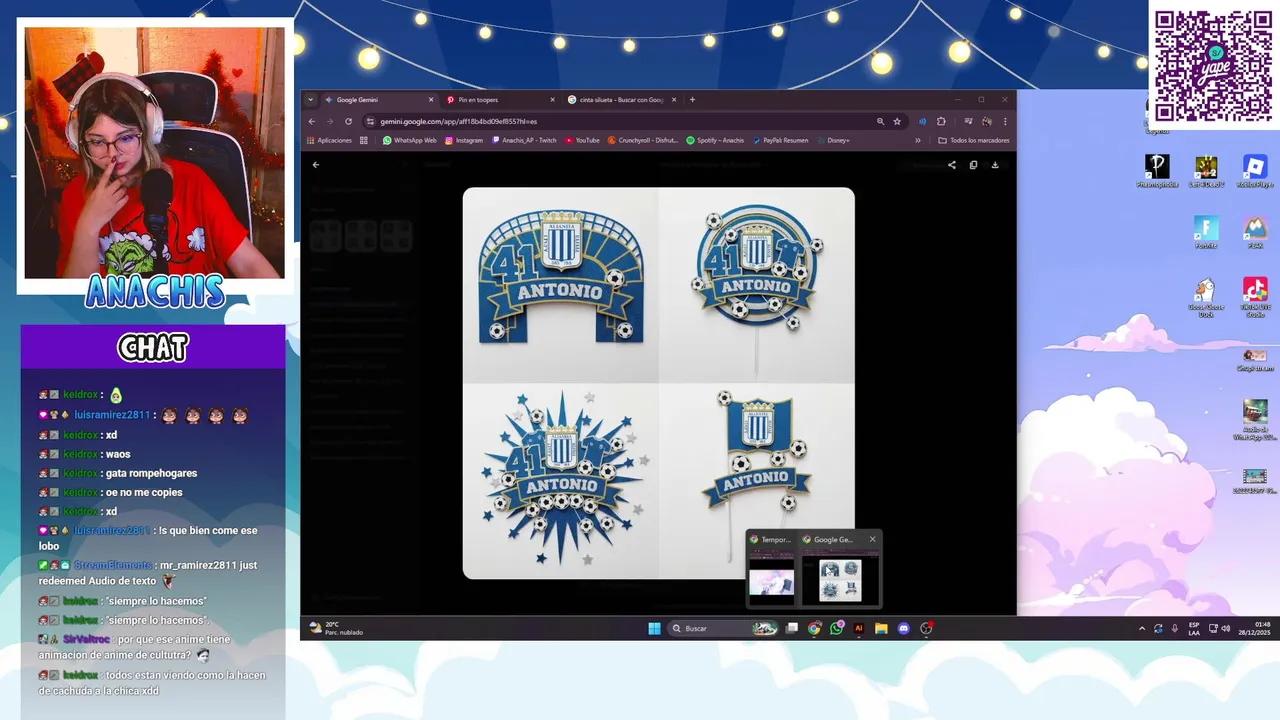Close the Pin en toopers tab

click(552, 100)
